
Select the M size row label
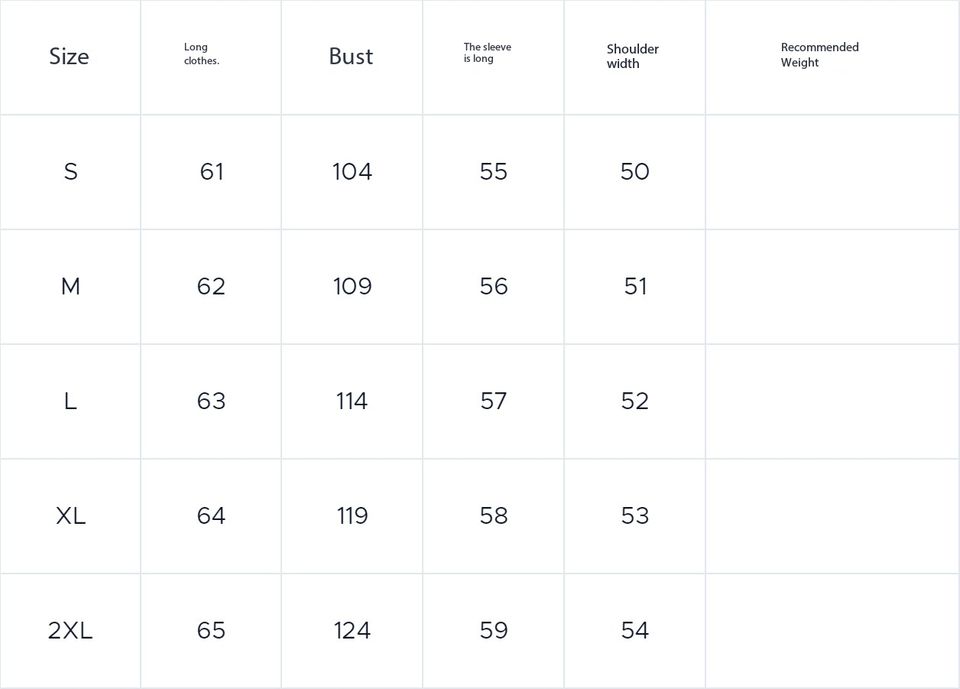coord(70,287)
